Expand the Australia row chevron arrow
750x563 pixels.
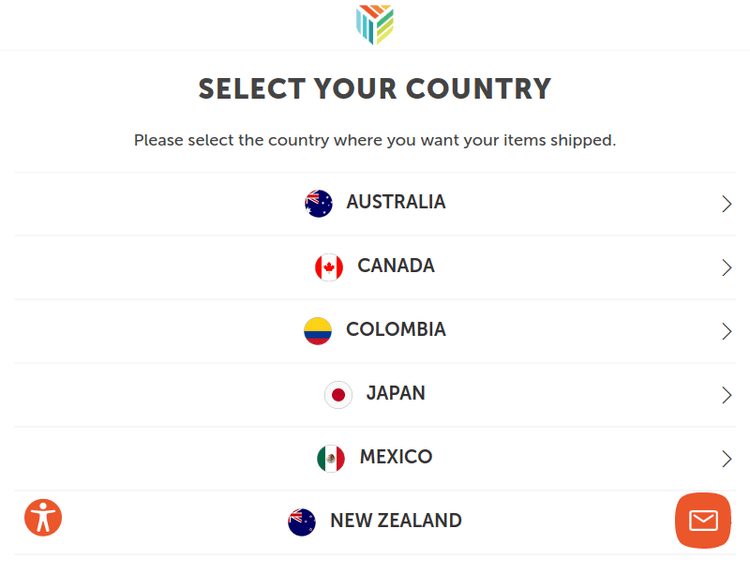(x=727, y=204)
